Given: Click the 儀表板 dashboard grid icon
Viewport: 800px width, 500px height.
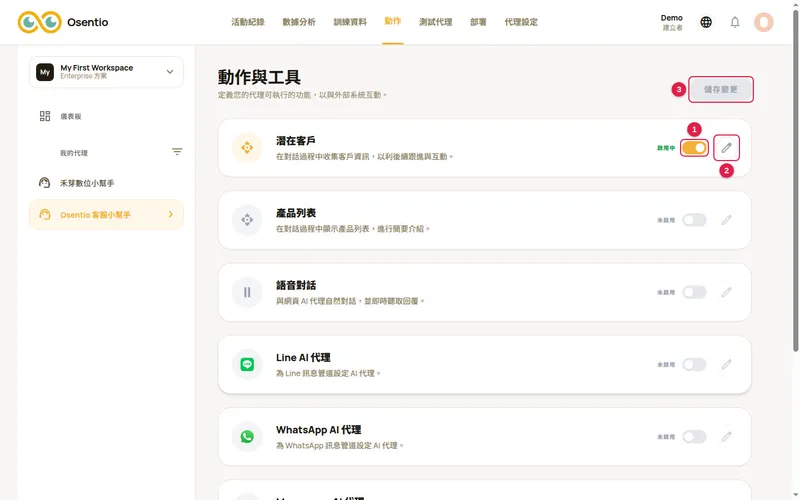Looking at the screenshot, I should [x=45, y=116].
